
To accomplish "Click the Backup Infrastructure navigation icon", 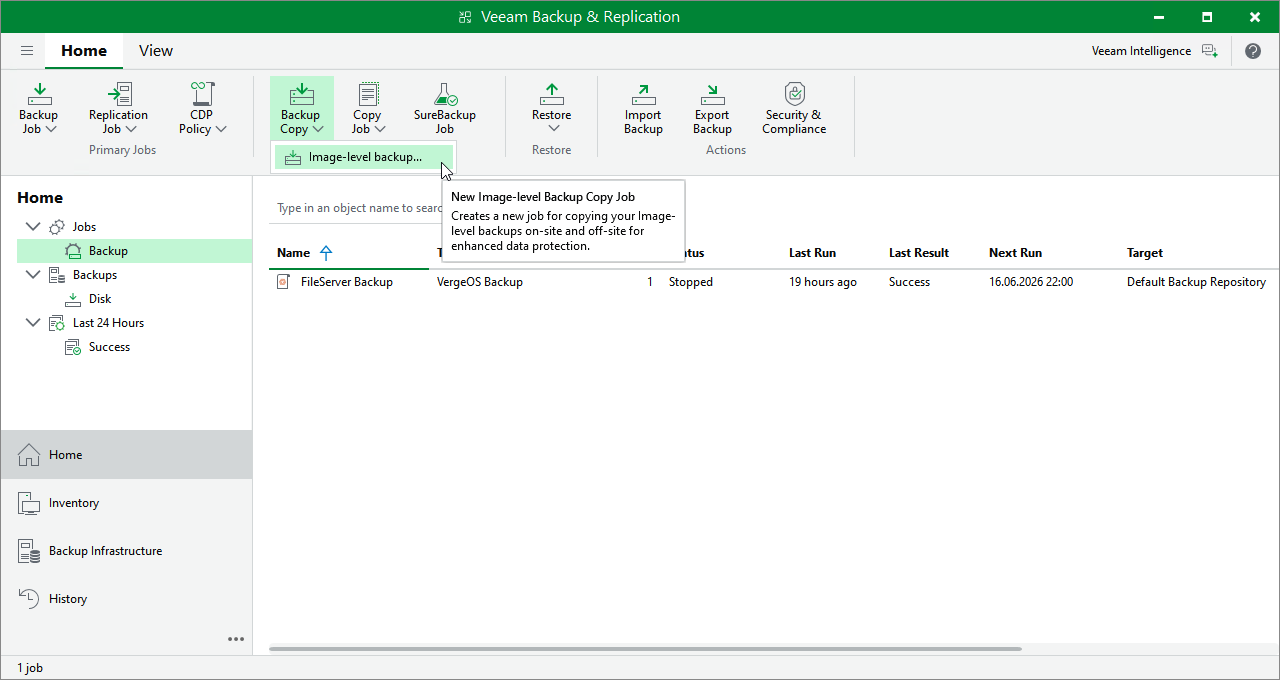I will (29, 551).
